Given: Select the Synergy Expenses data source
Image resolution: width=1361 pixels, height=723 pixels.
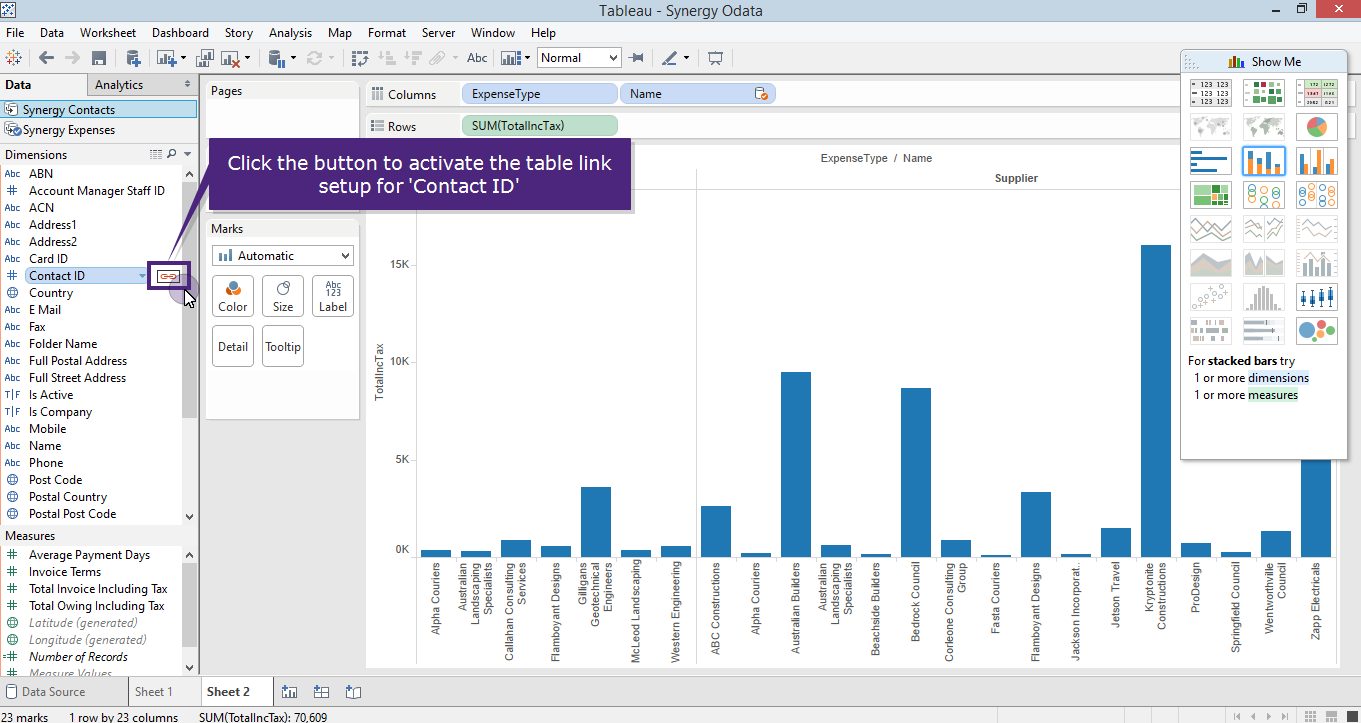Looking at the screenshot, I should (99, 130).
